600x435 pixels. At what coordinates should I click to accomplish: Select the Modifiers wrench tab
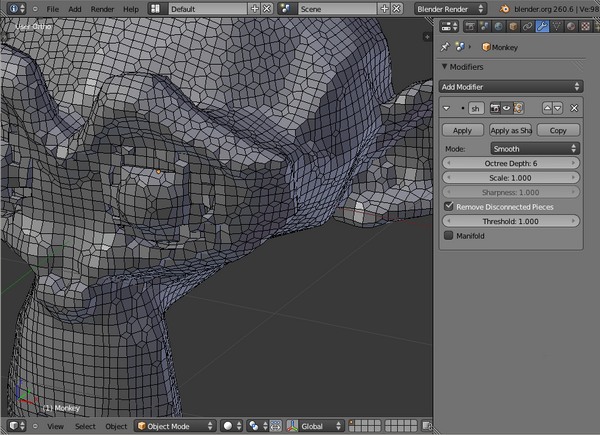pyautogui.click(x=542, y=26)
